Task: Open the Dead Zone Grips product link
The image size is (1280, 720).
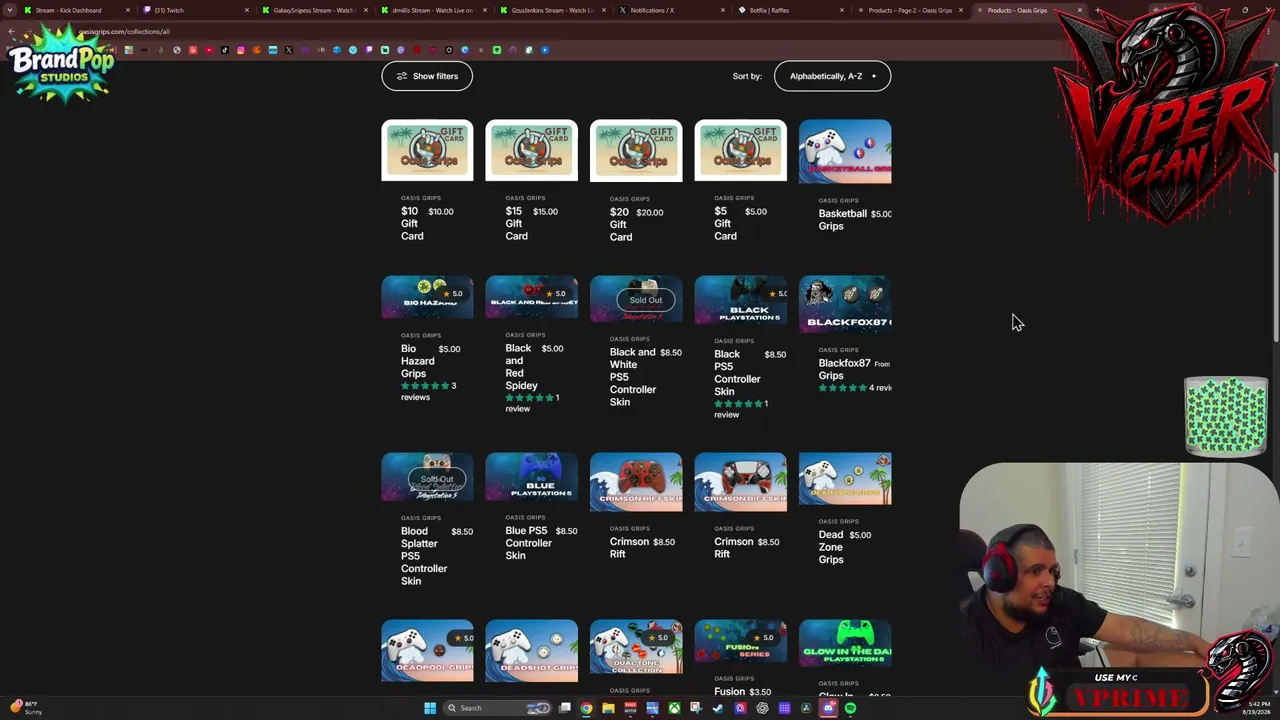Action: click(x=831, y=547)
